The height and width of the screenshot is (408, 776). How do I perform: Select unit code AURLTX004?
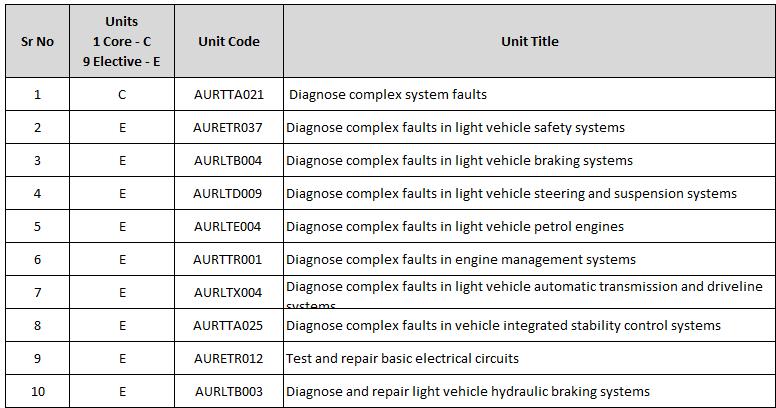pos(228,293)
